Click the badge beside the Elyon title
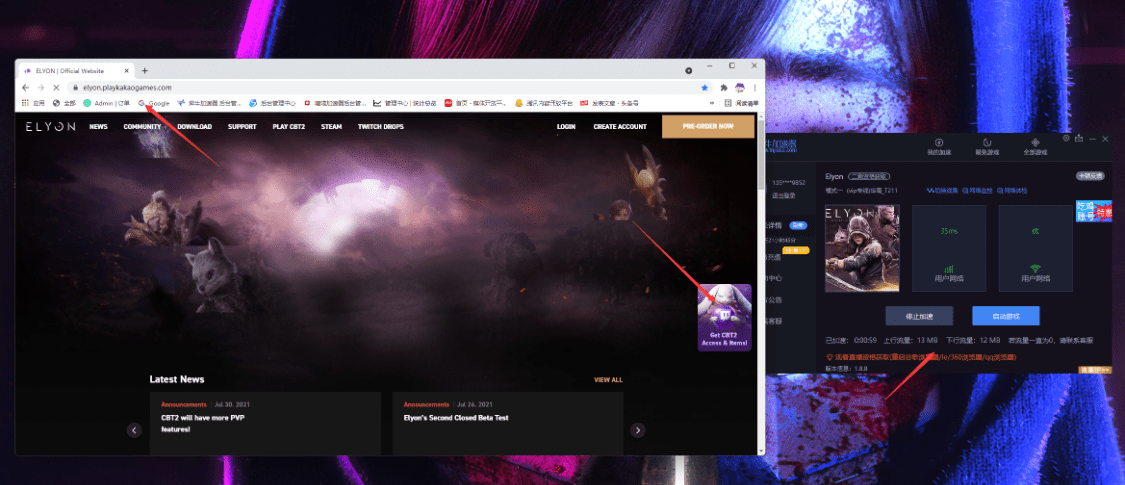This screenshot has height=485, width=1125. pos(869,176)
